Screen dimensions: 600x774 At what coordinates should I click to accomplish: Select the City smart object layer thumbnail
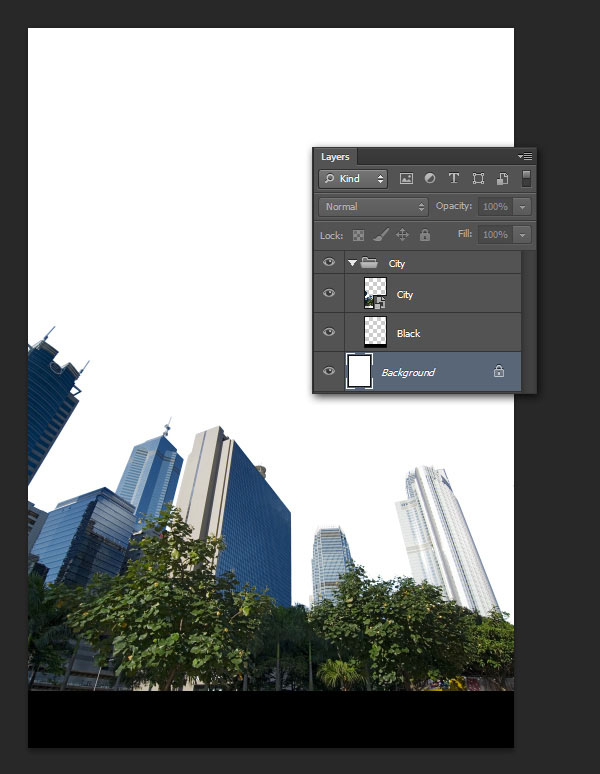(375, 293)
